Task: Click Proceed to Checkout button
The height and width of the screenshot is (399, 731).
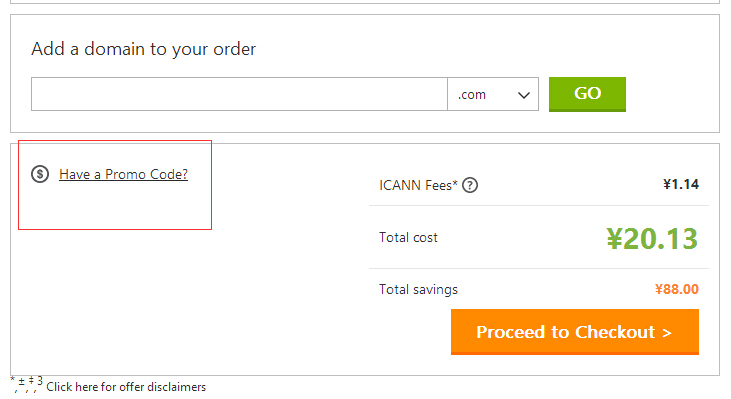Action: [x=575, y=332]
